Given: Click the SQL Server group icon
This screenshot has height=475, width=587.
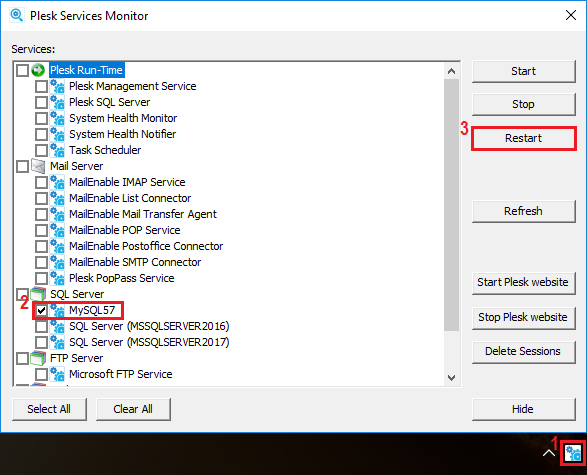Looking at the screenshot, I should 38,294.
